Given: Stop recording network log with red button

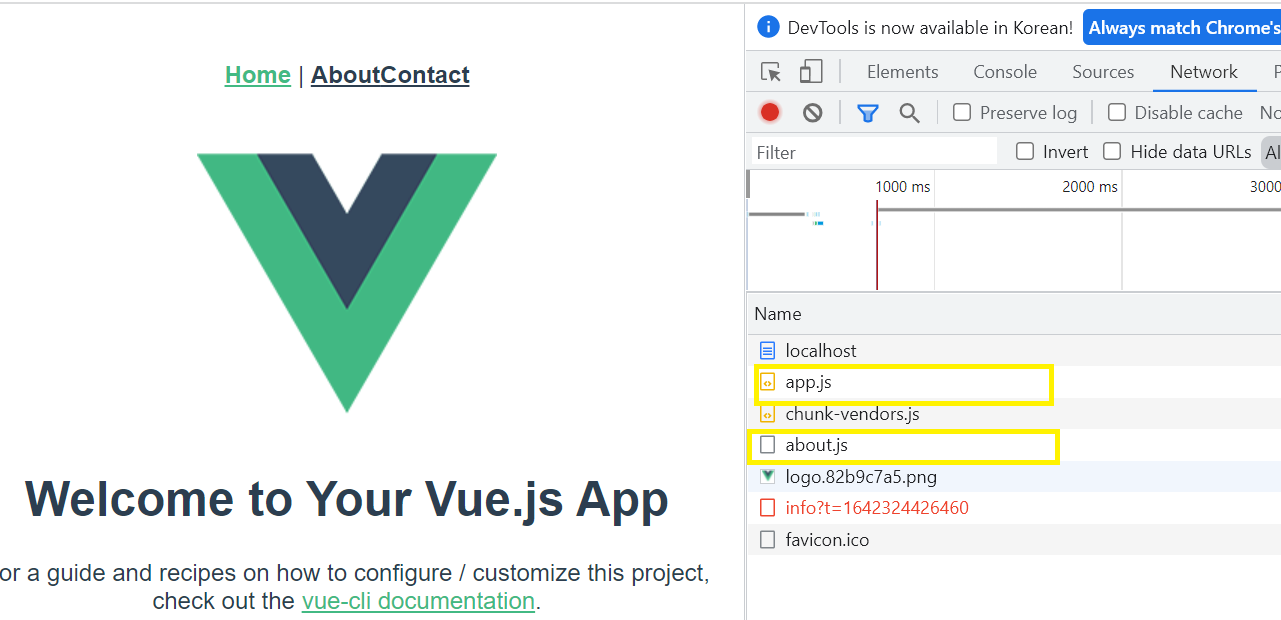Looking at the screenshot, I should click(769, 112).
